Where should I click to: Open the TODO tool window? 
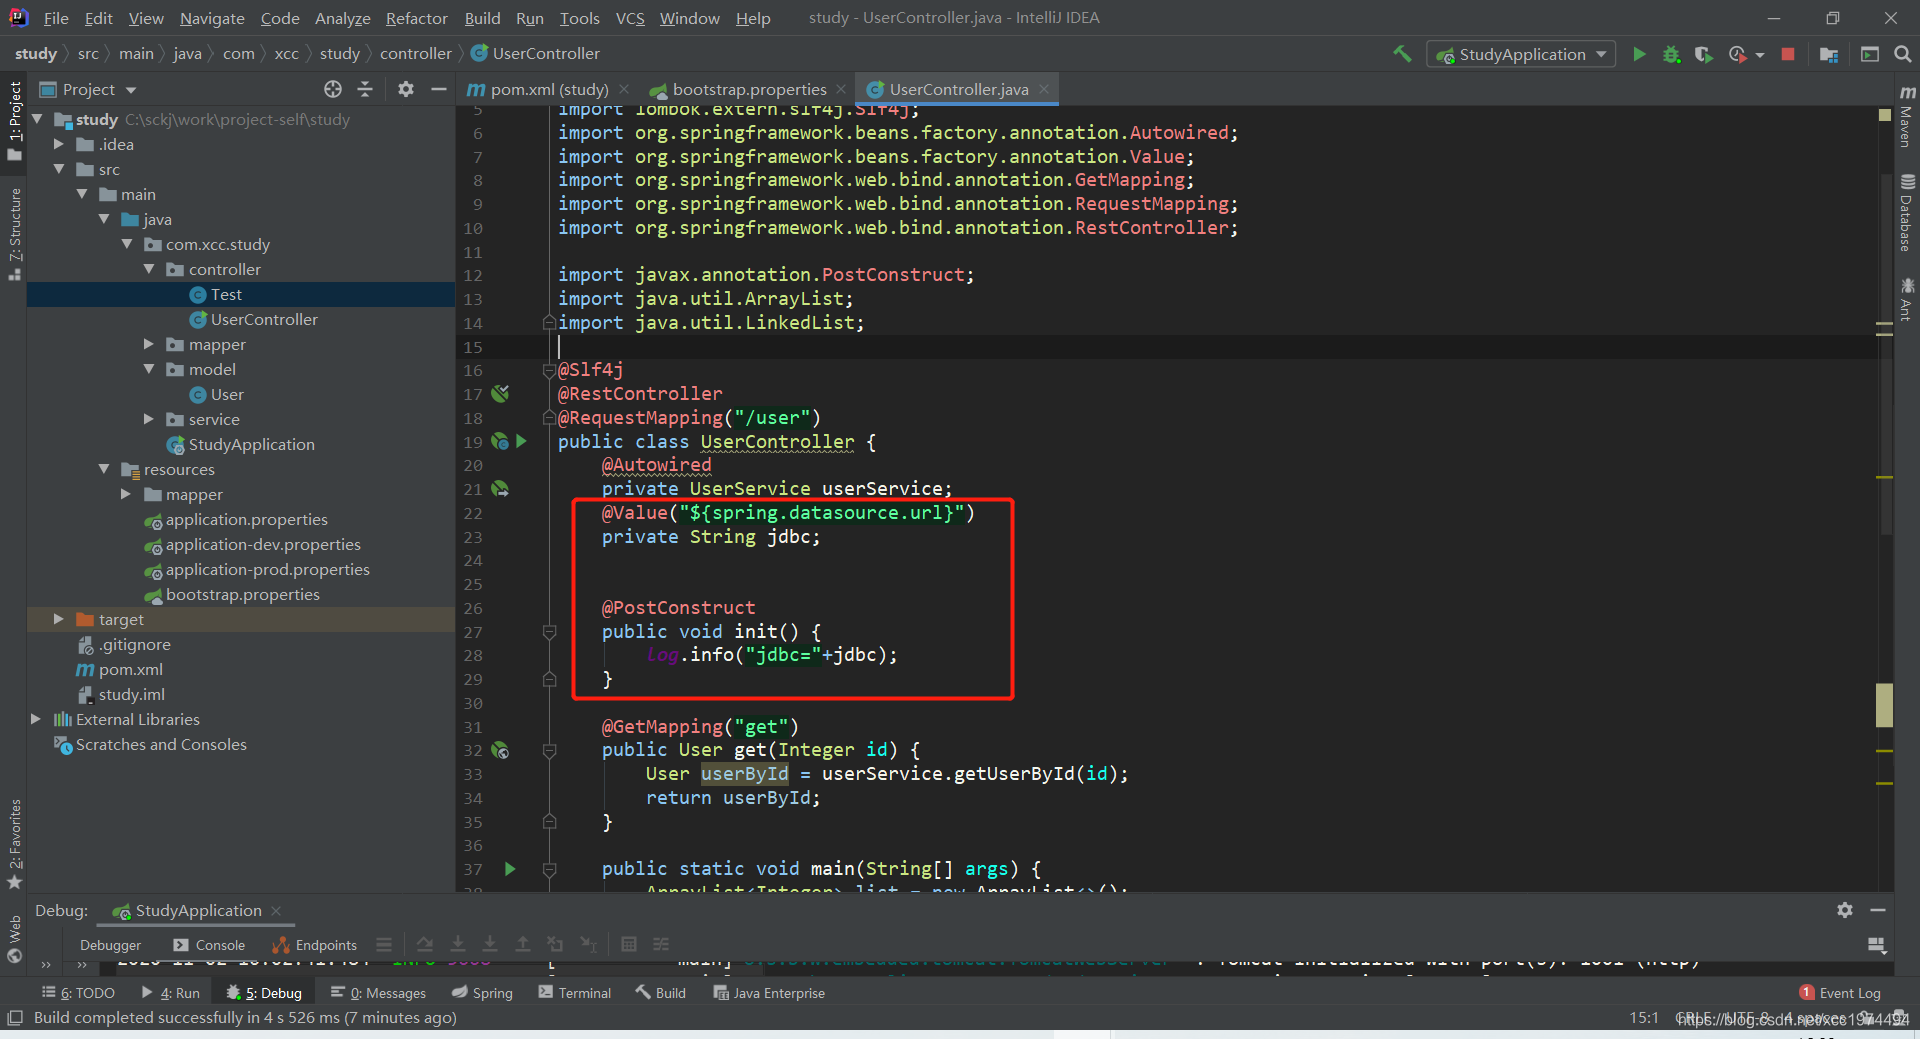[x=78, y=993]
